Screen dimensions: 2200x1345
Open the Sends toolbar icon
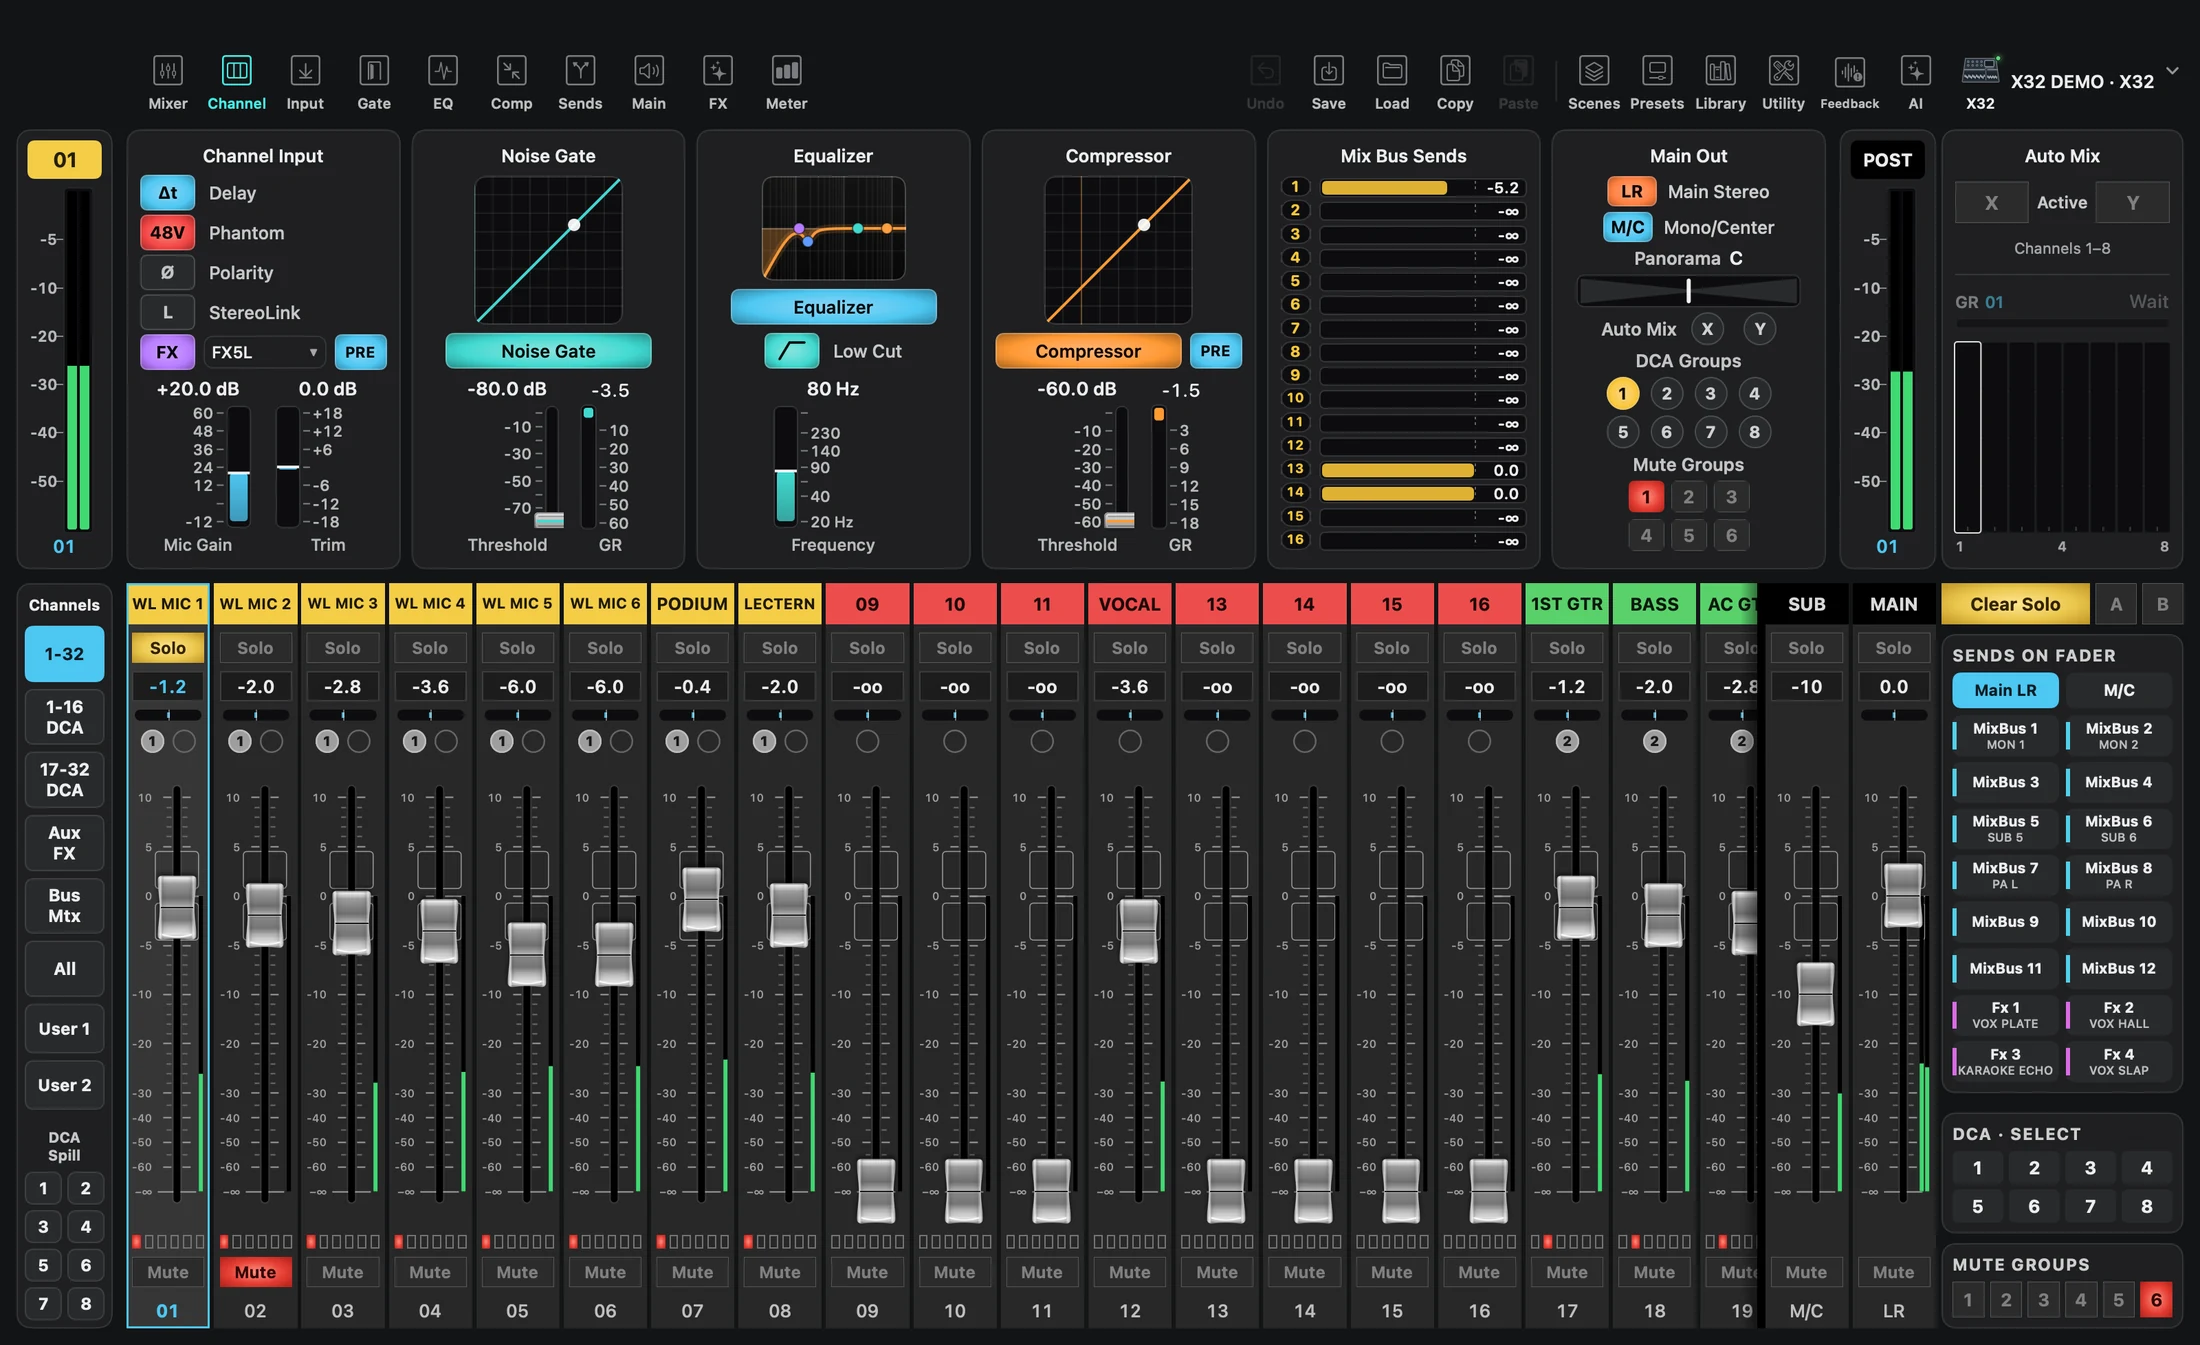click(x=580, y=82)
